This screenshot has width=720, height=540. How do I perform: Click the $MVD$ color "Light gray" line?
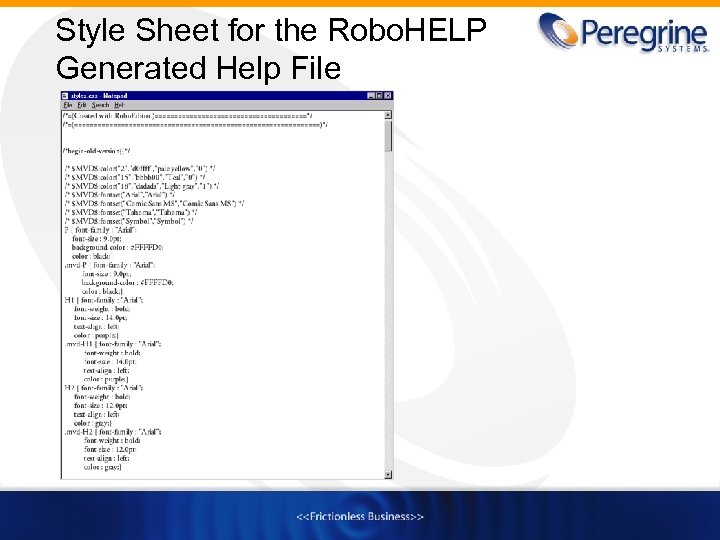[x=142, y=186]
